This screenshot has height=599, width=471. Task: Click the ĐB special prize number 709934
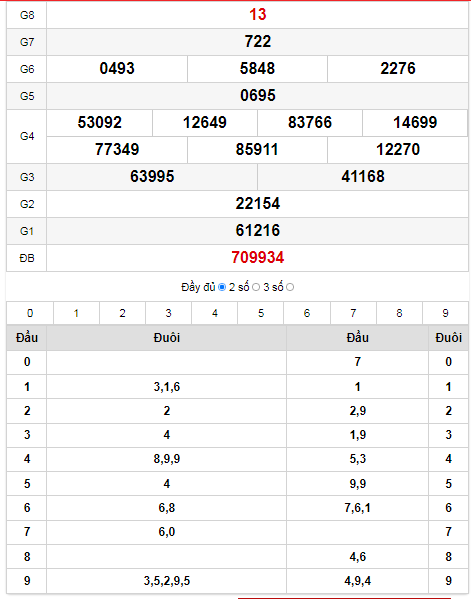tap(257, 257)
